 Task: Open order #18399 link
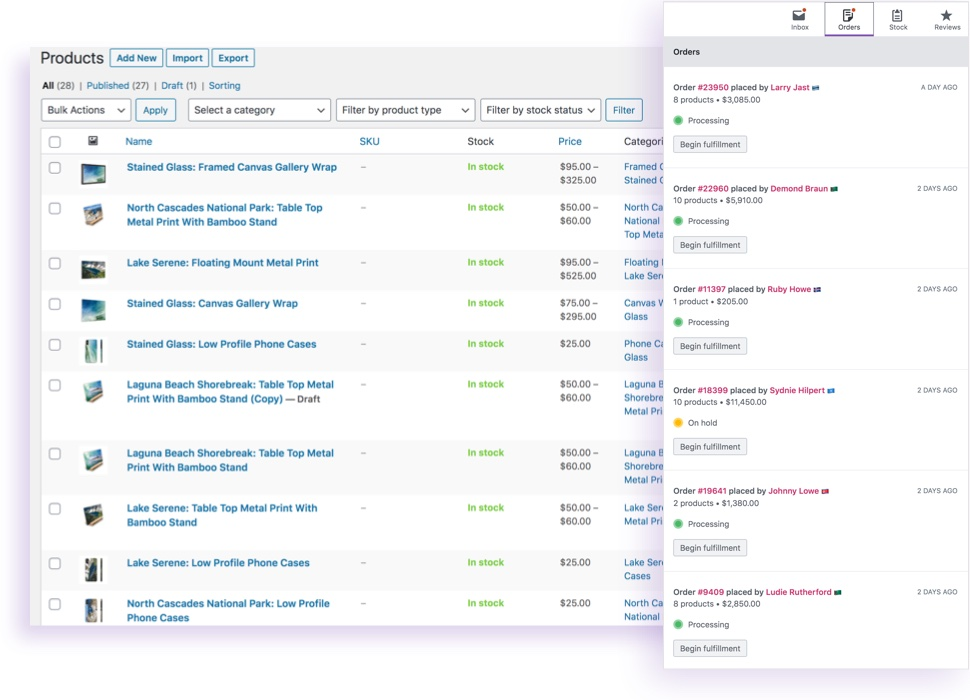[x=712, y=390]
